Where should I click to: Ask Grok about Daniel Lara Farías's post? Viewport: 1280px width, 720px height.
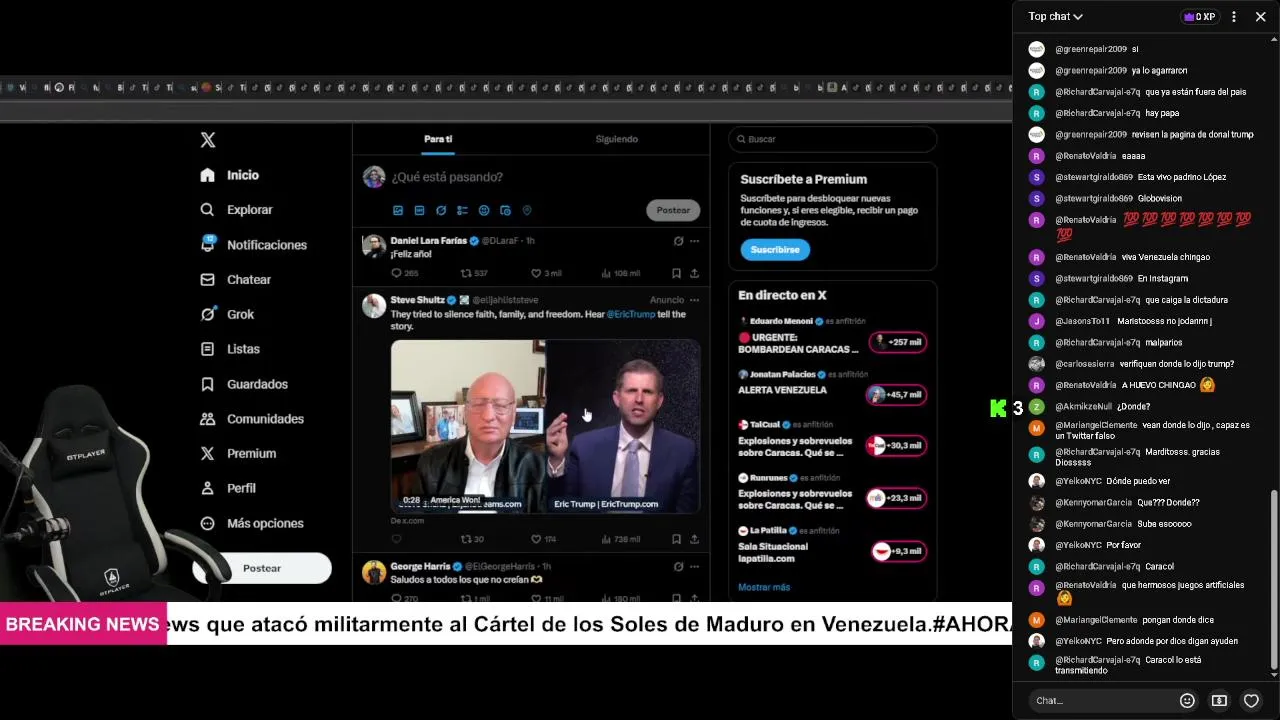point(678,241)
